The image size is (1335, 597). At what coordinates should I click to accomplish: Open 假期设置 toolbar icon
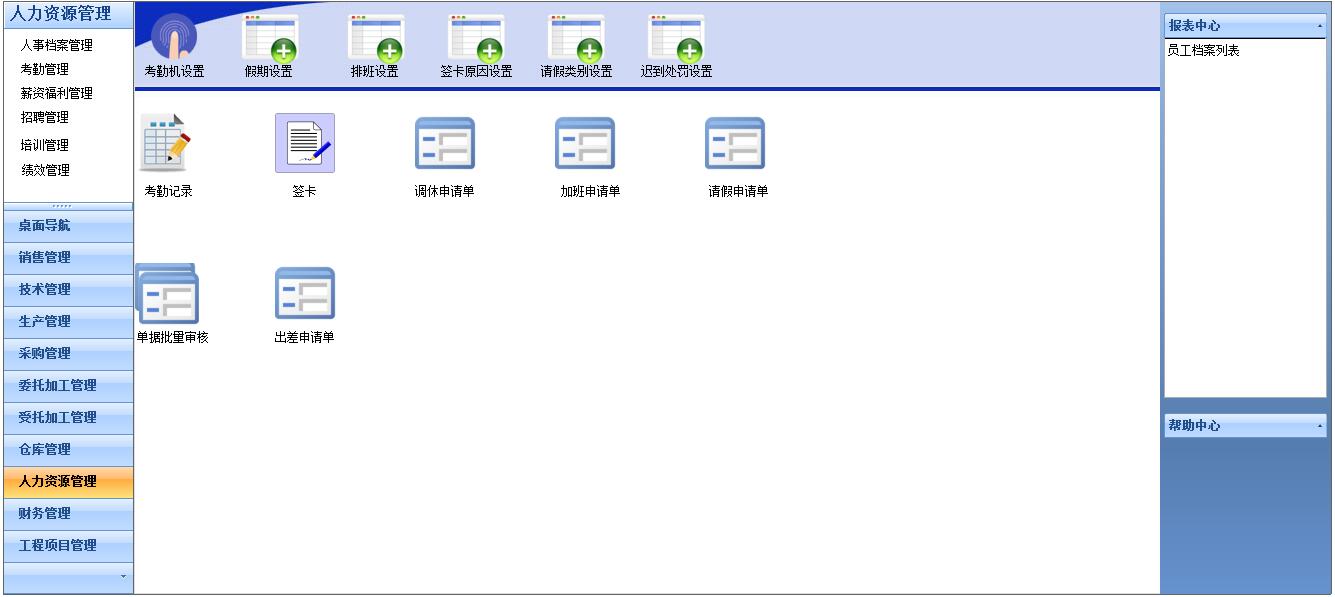pyautogui.click(x=270, y=38)
